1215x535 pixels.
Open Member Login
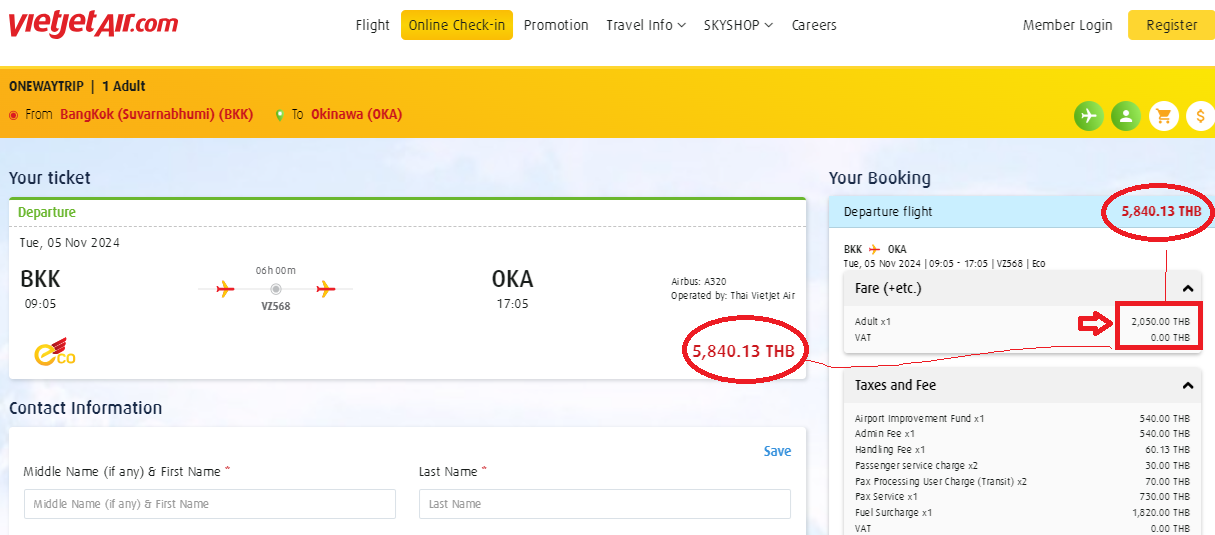(x=1067, y=25)
